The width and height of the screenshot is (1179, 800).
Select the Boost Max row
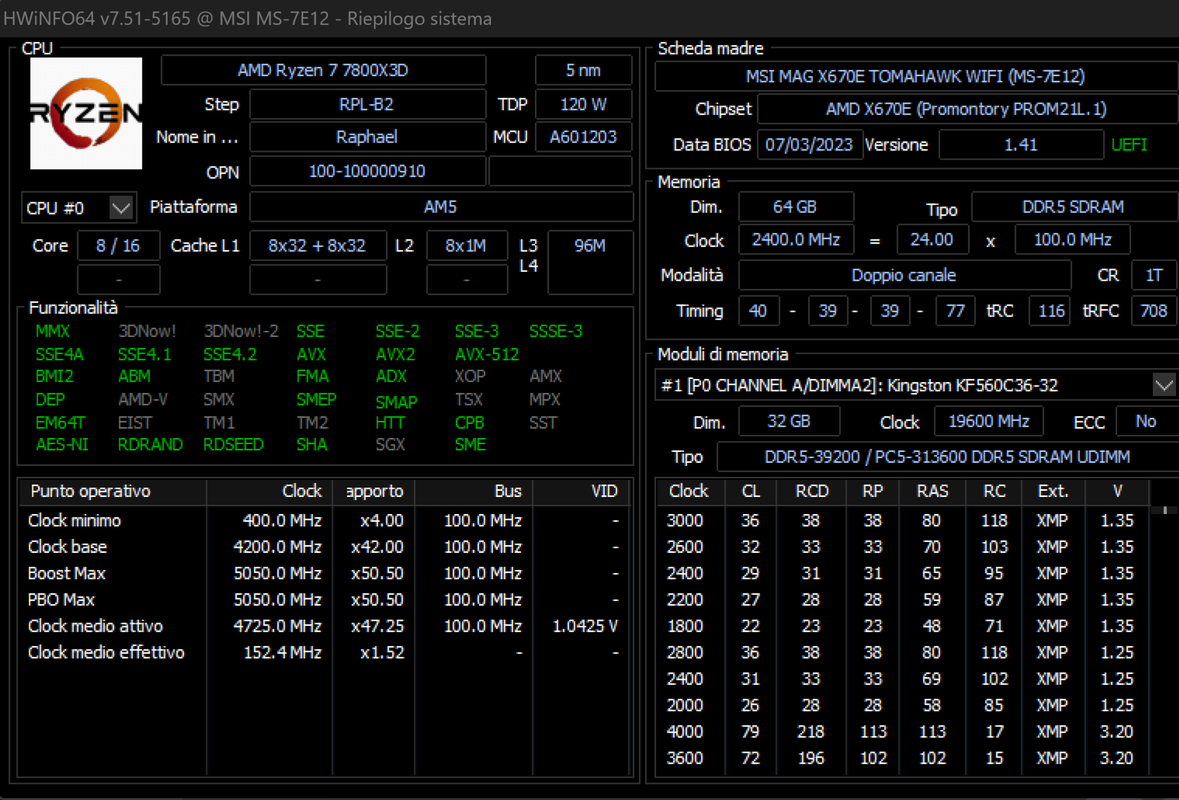(323, 573)
